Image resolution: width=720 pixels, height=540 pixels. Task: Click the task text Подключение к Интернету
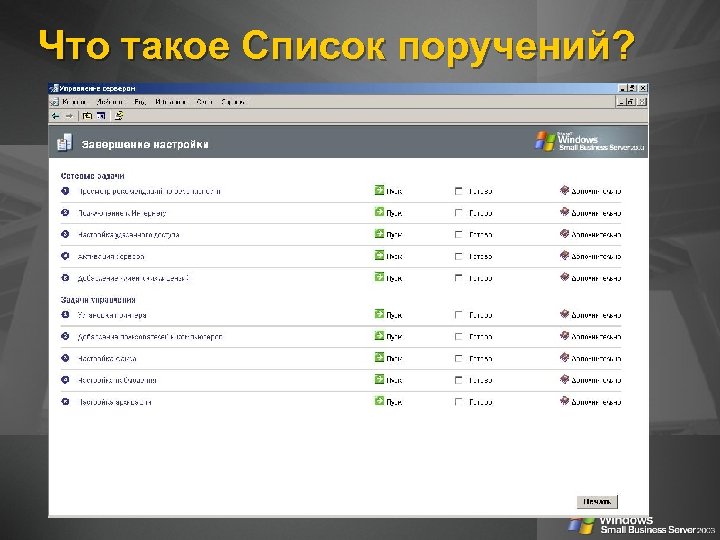(122, 213)
